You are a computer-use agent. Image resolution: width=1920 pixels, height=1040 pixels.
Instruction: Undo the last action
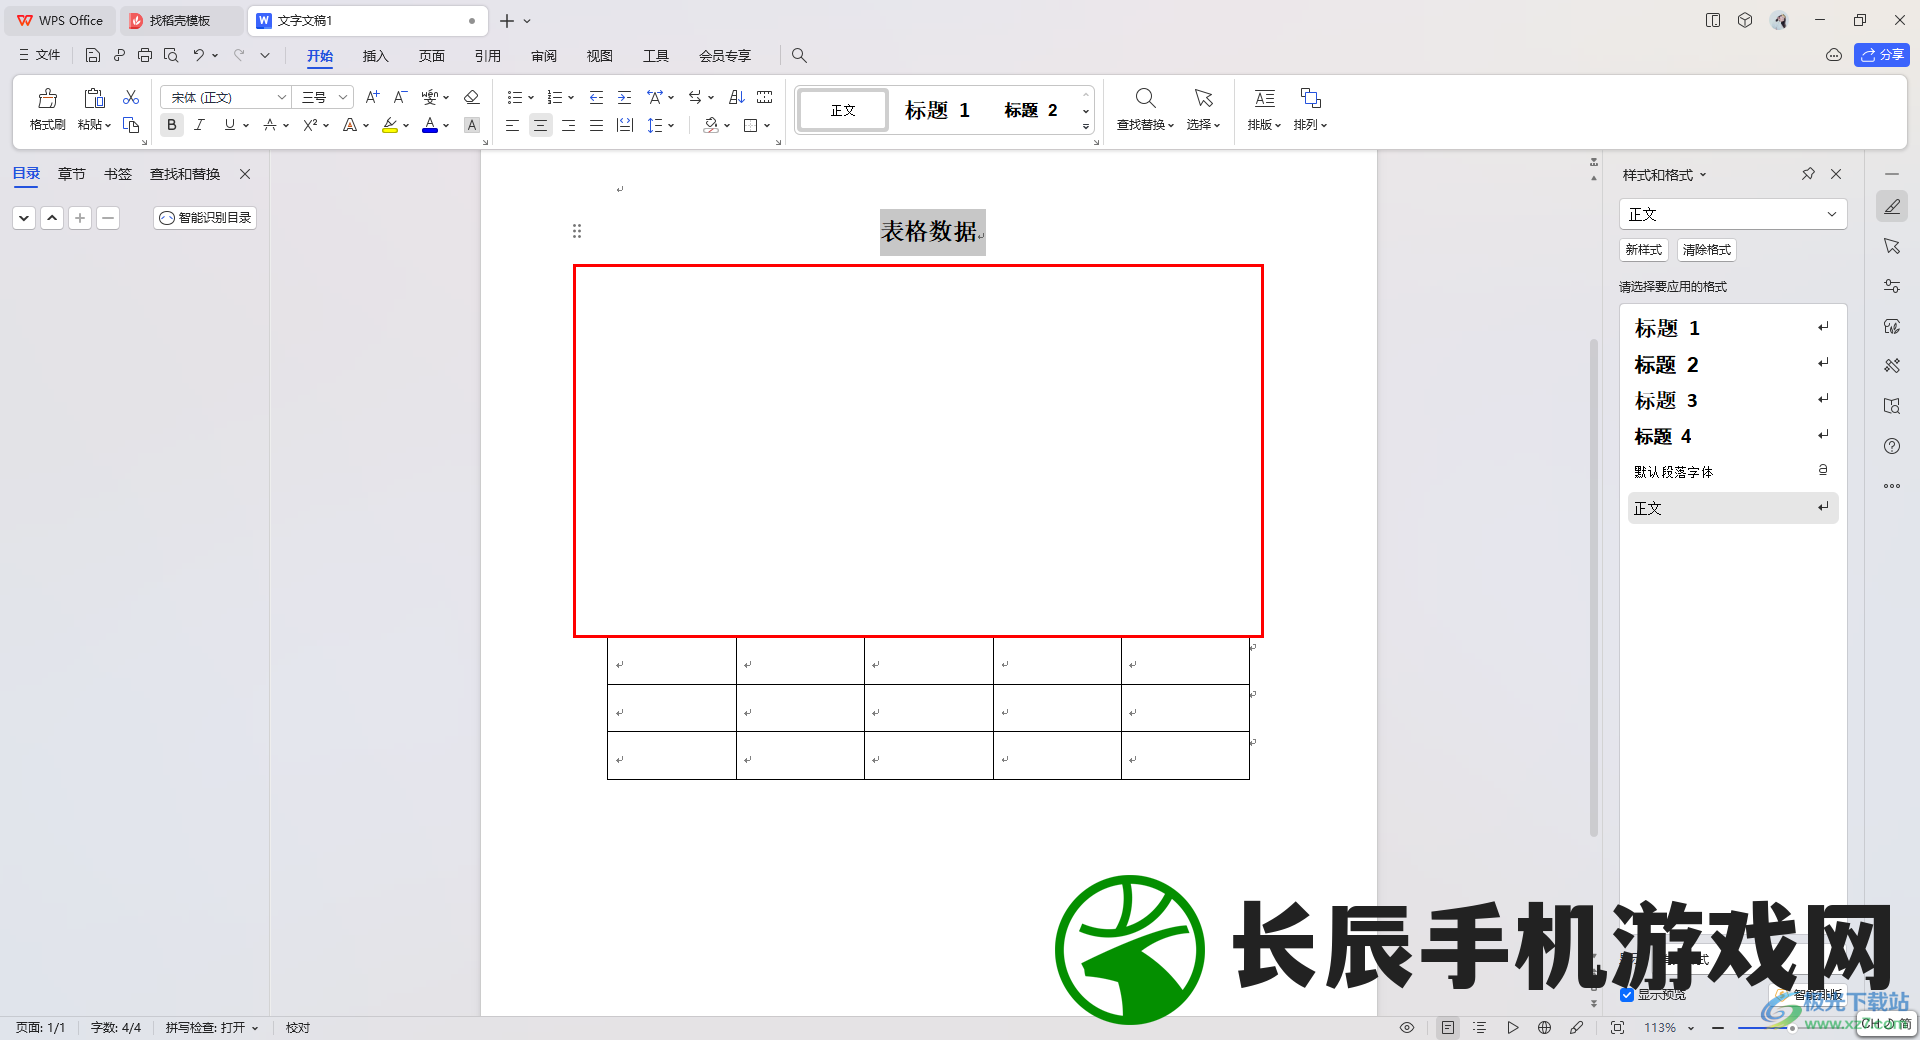[x=199, y=55]
